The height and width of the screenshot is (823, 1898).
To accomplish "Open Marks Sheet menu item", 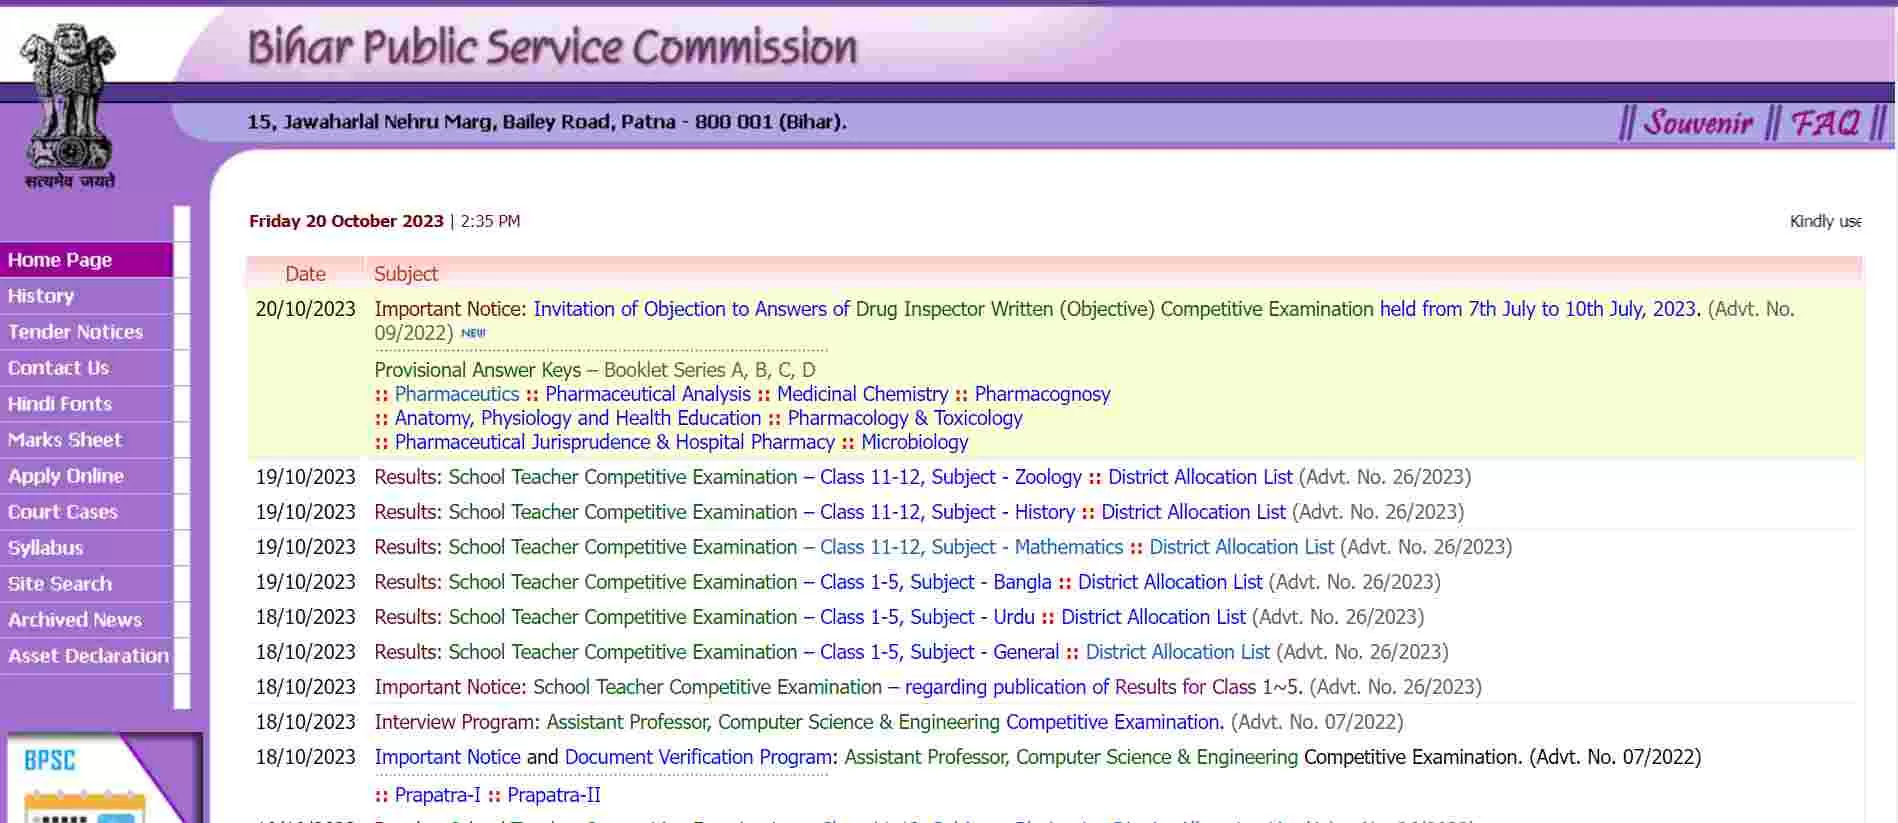I will (x=86, y=440).
